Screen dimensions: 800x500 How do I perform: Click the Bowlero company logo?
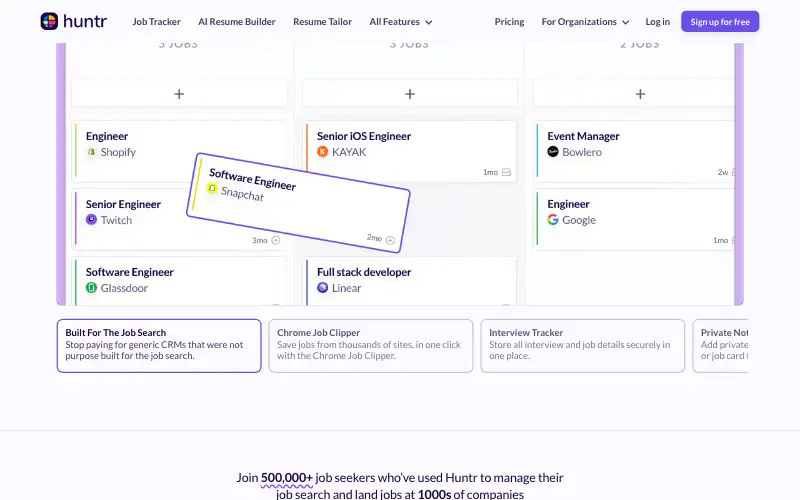pos(553,152)
